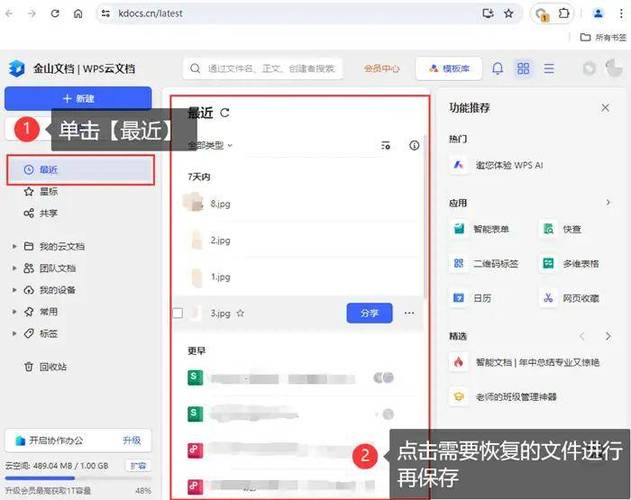This screenshot has height=500, width=631.
Task: Switch to grid view icon
Action: click(x=523, y=68)
